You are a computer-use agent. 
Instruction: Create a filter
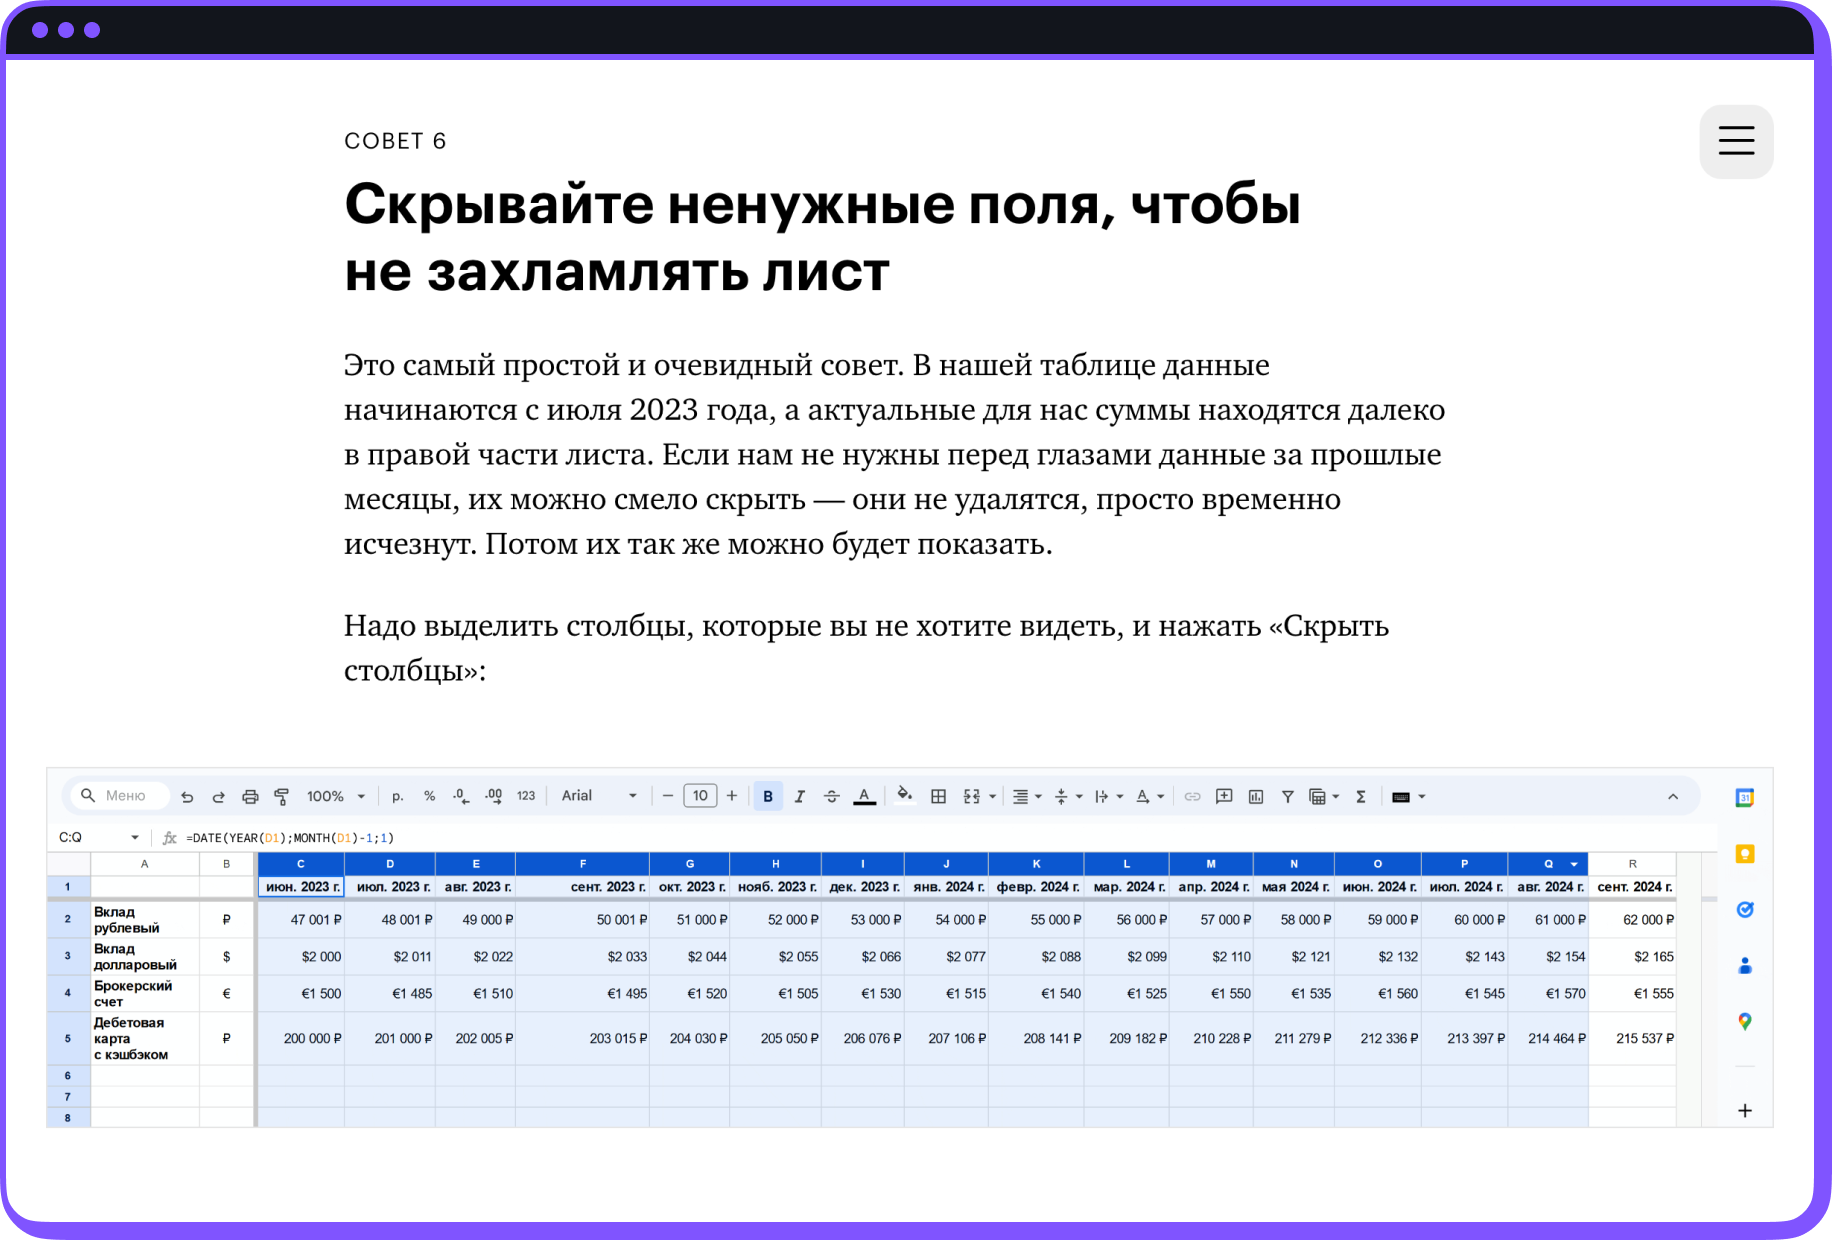click(x=1288, y=797)
